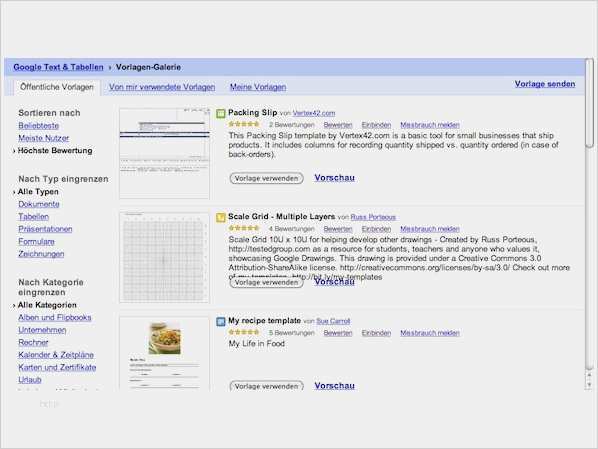Screen dimensions: 598x449
Task: Open the Packing Slip thumbnail preview
Action: pos(164,153)
